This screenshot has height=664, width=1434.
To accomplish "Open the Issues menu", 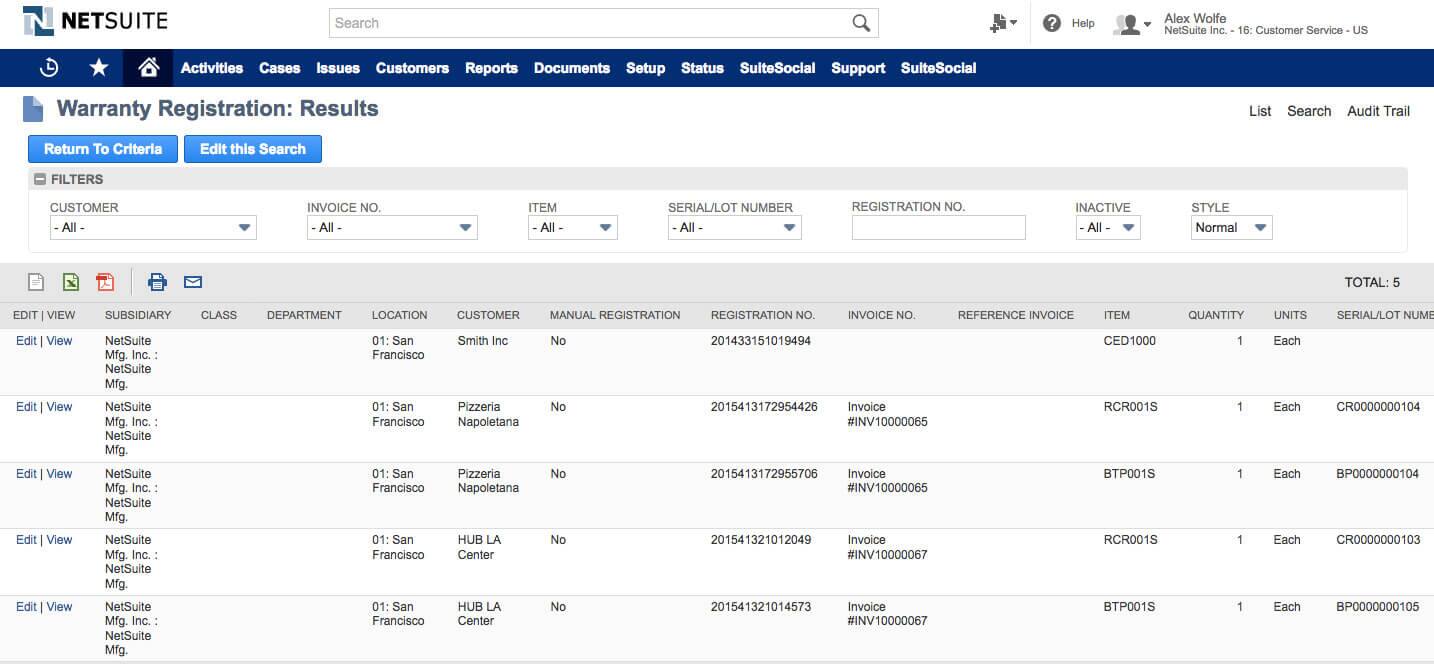I will pos(338,68).
